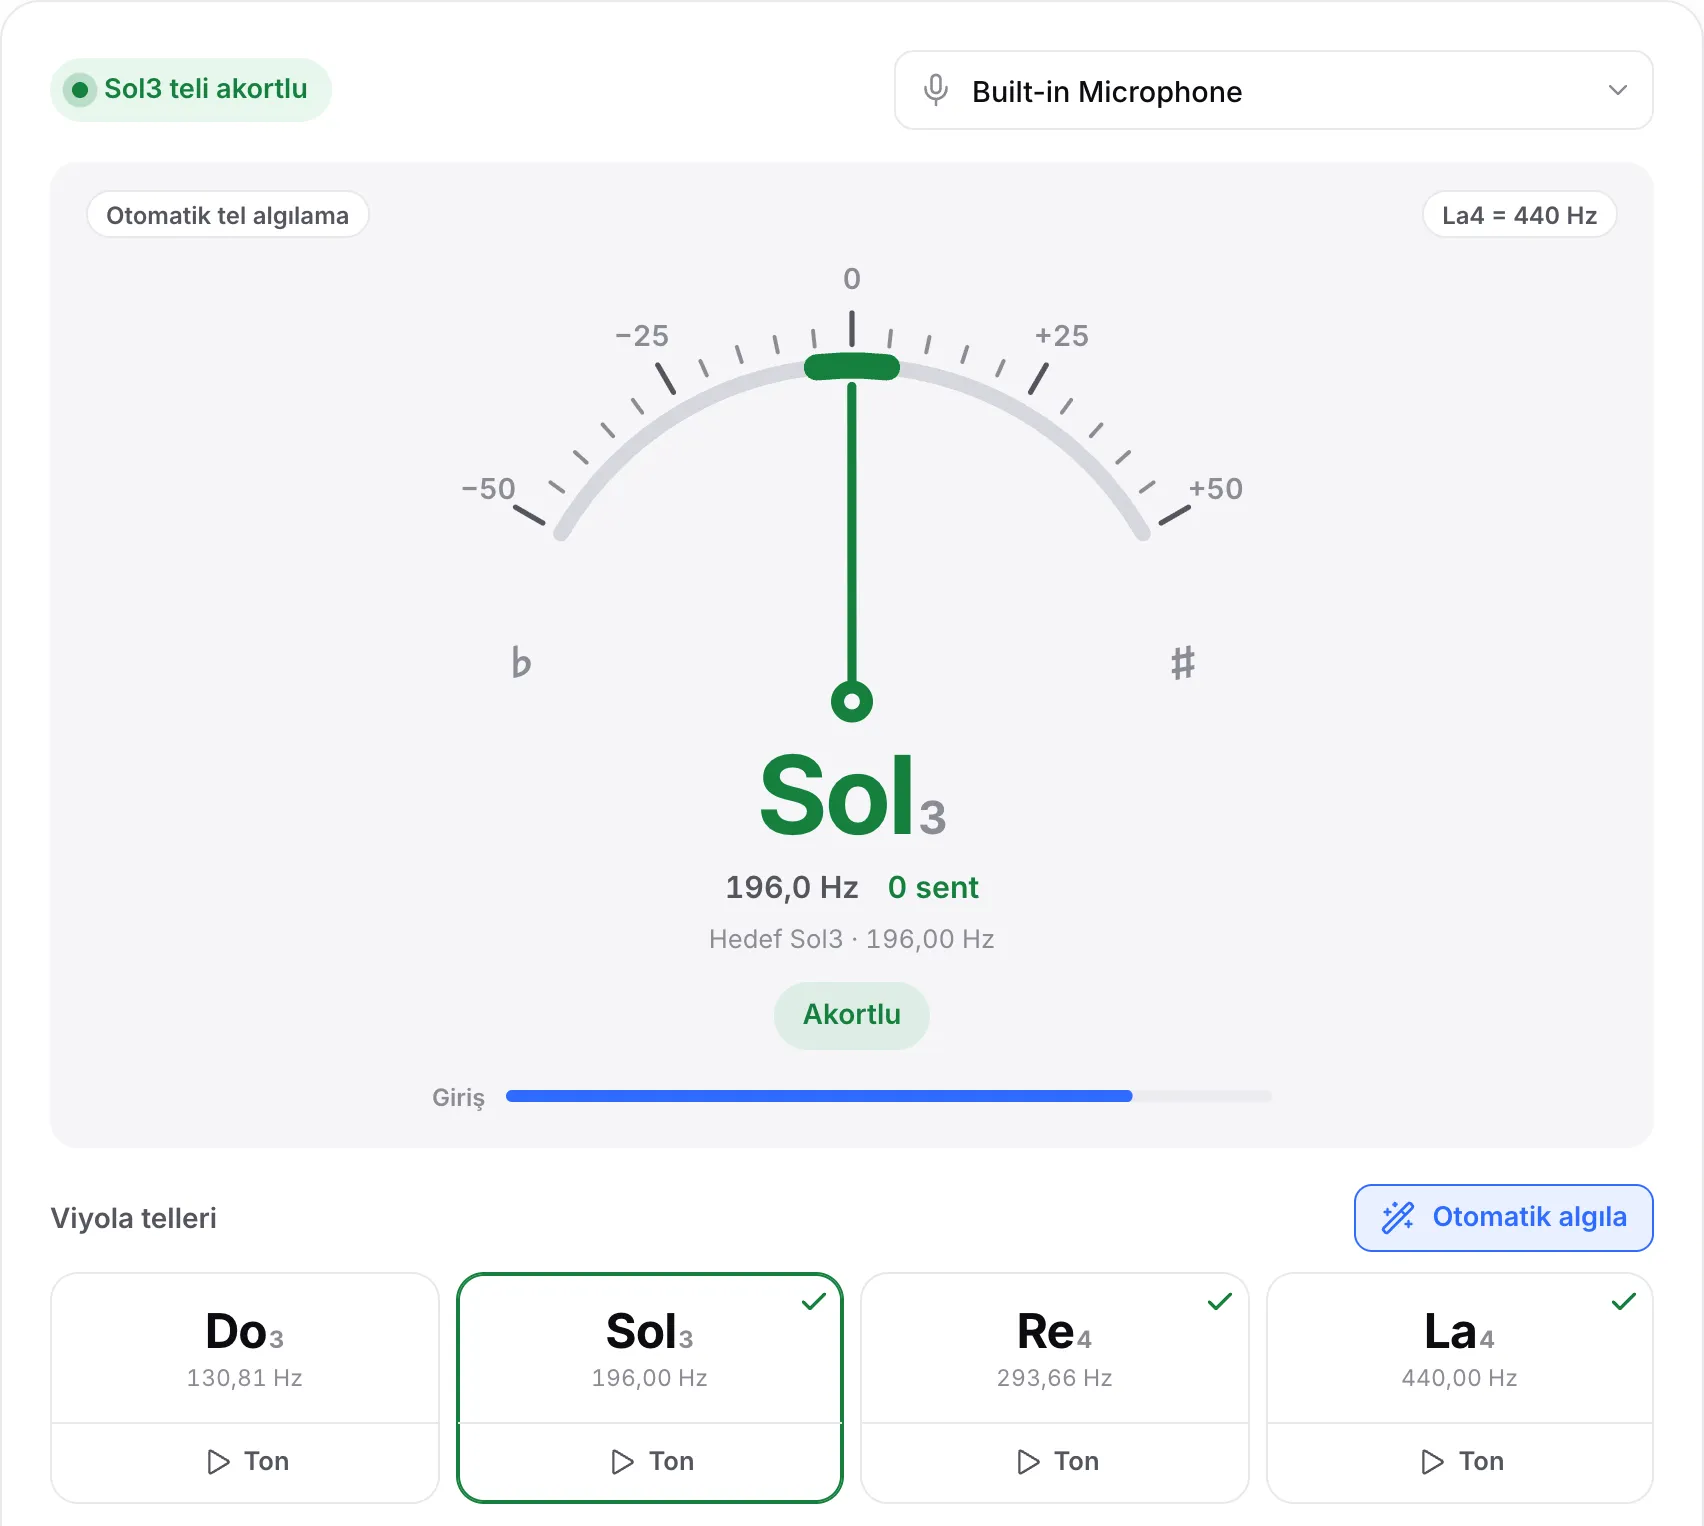Click the green indicator cap on the gauge arc
The height and width of the screenshot is (1526, 1704).
(852, 367)
